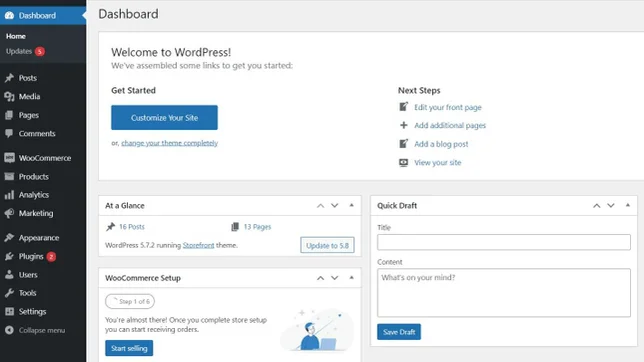Screen dimensions: 644x362
Task: Click the Posts pushpin icon in sidebar
Action: [x=9, y=78]
